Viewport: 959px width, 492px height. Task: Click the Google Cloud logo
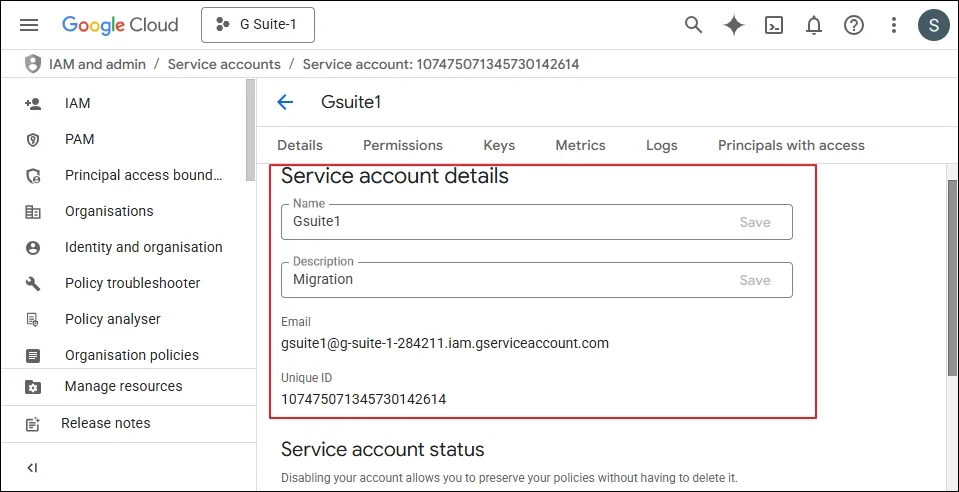tap(120, 25)
